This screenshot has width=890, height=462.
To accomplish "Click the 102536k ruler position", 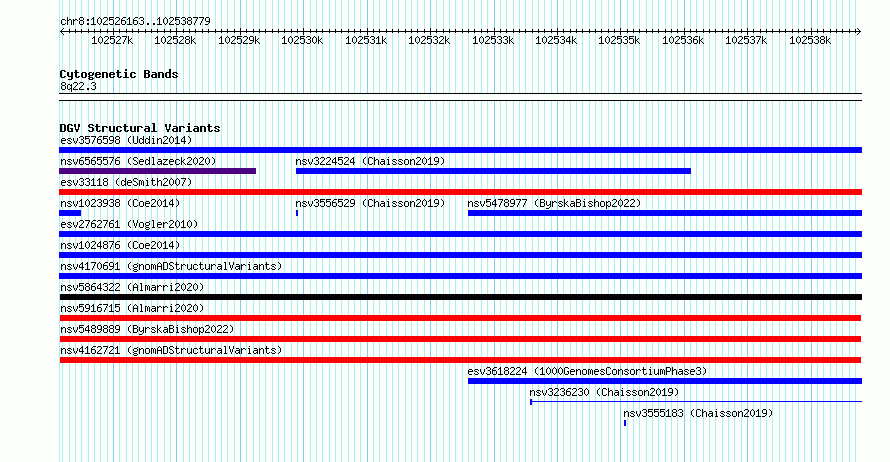I will point(683,40).
